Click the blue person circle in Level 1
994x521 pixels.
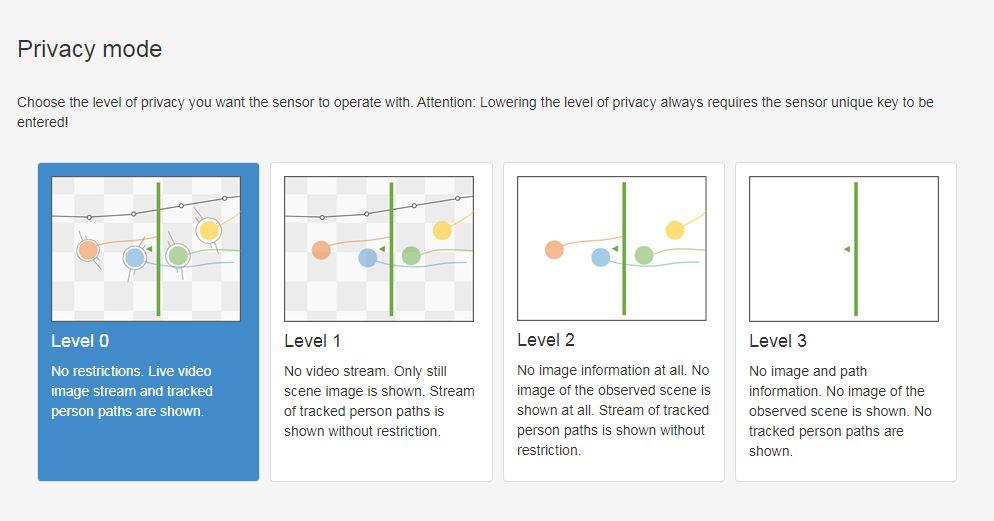pyautogui.click(x=367, y=257)
